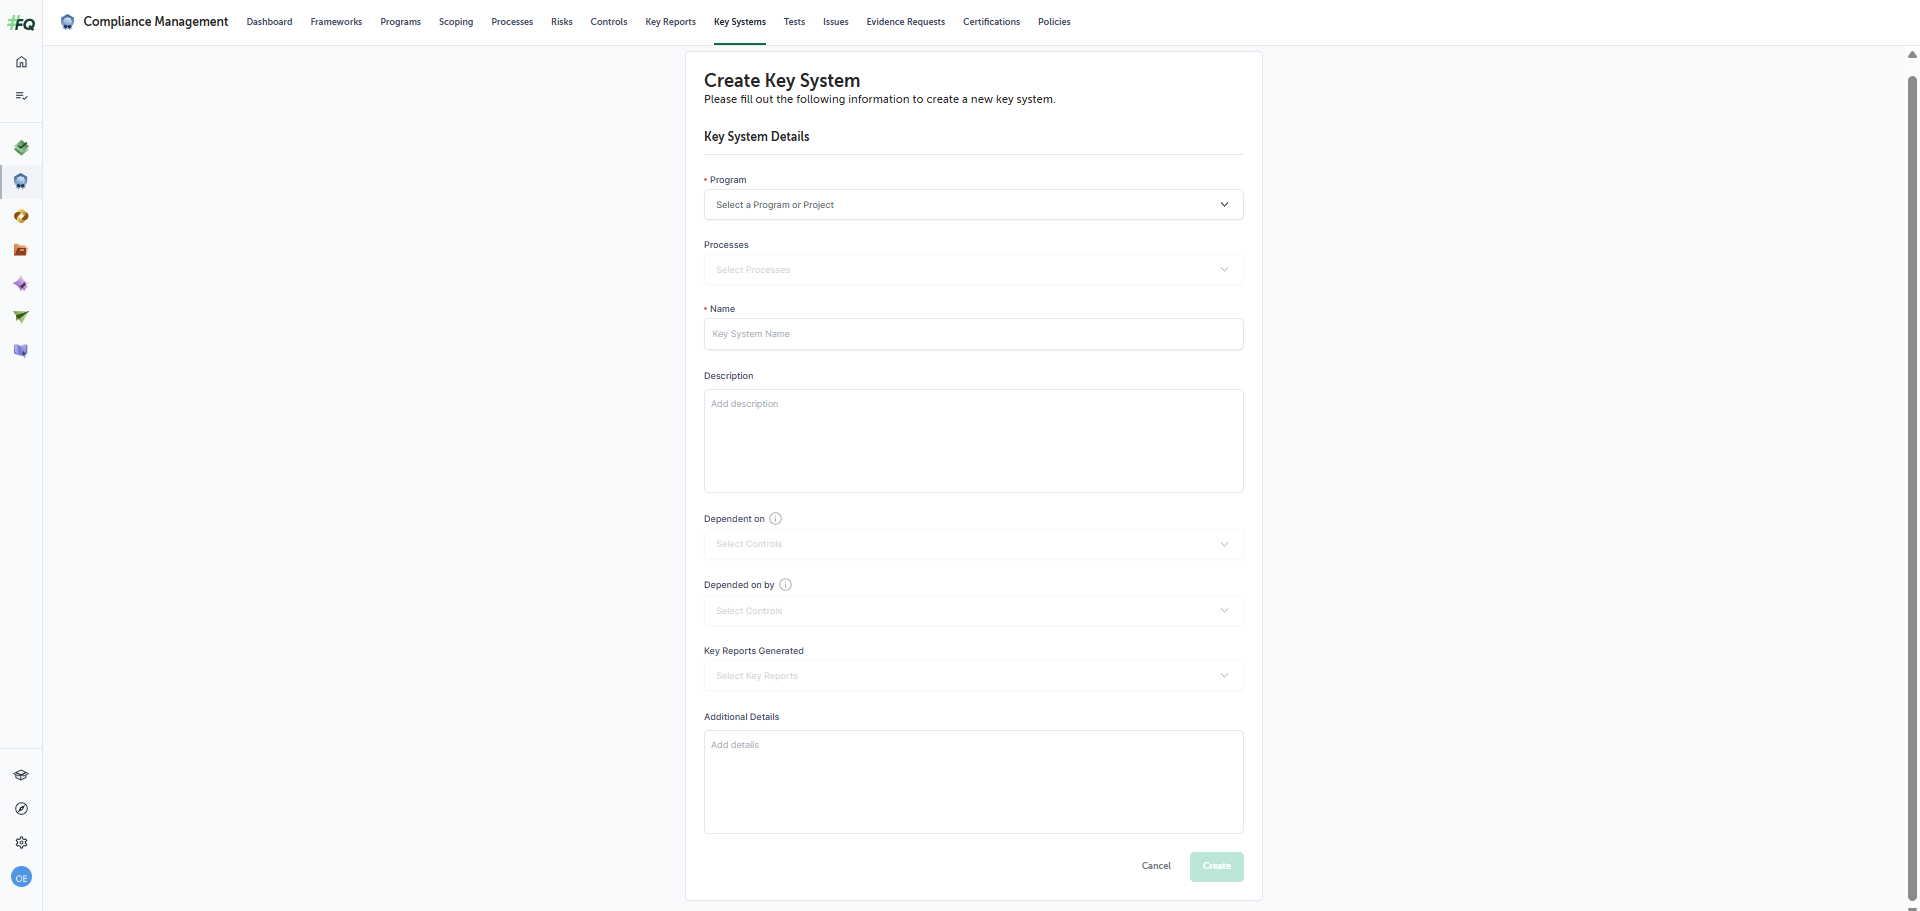Go to the Evidence Requests tab

905,22
